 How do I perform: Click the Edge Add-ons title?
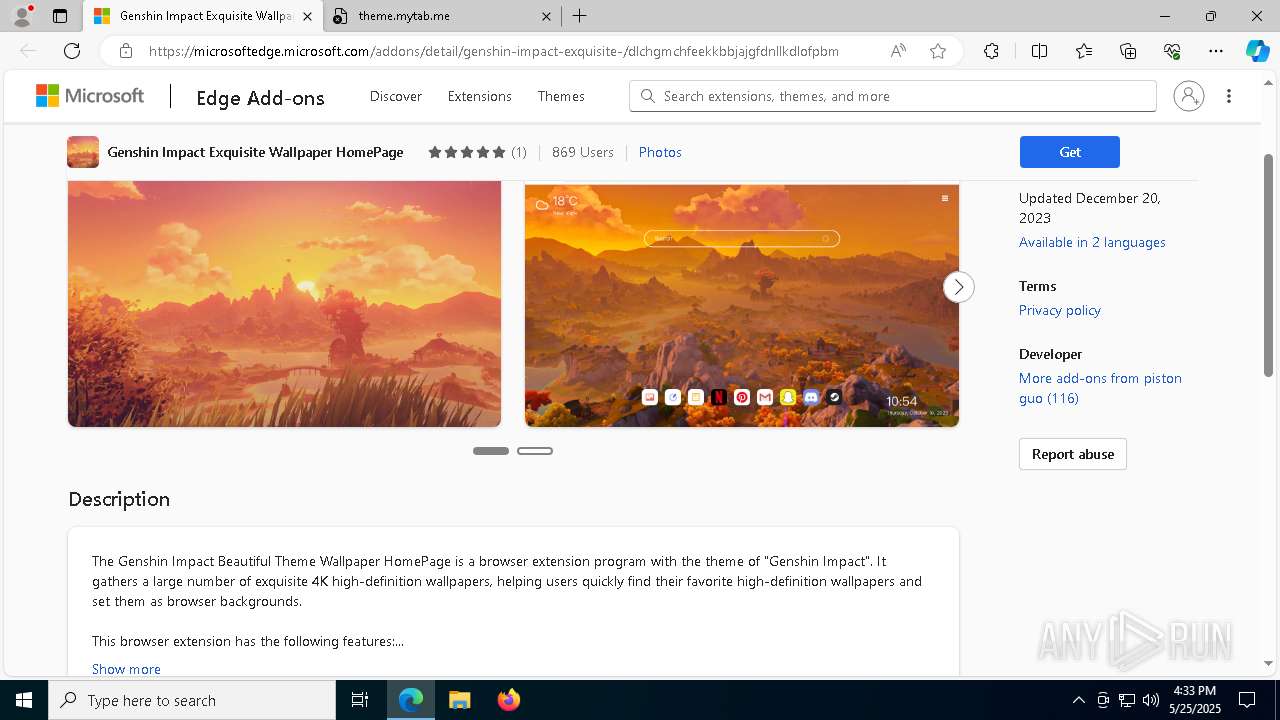coord(260,97)
